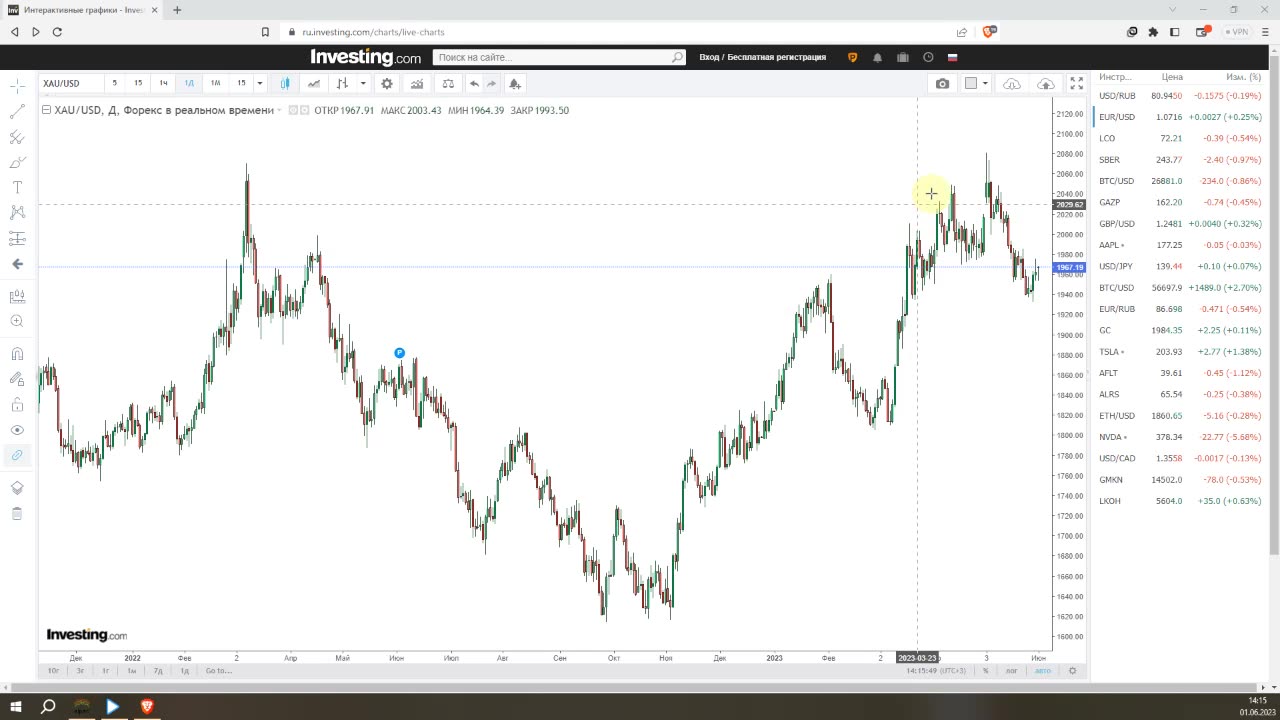Click the Go to... button
Image resolution: width=1280 pixels, height=720 pixels.
pyautogui.click(x=218, y=670)
